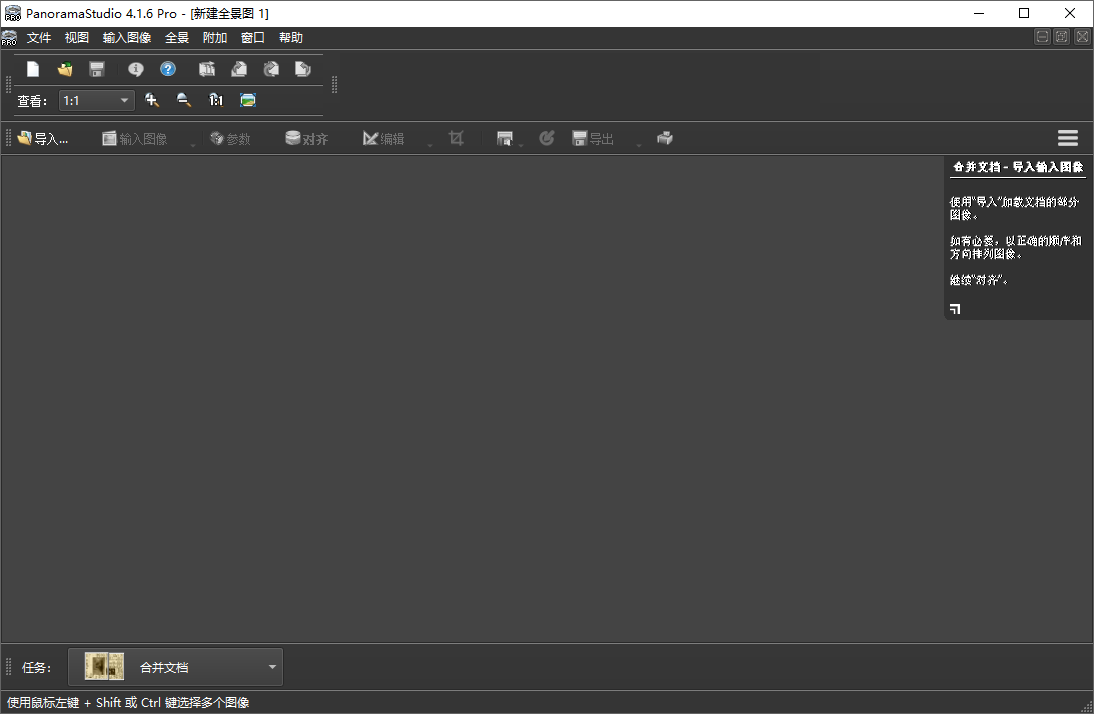The image size is (1094, 714).
Task: Open the 参数 parameters button
Action: [x=230, y=139]
